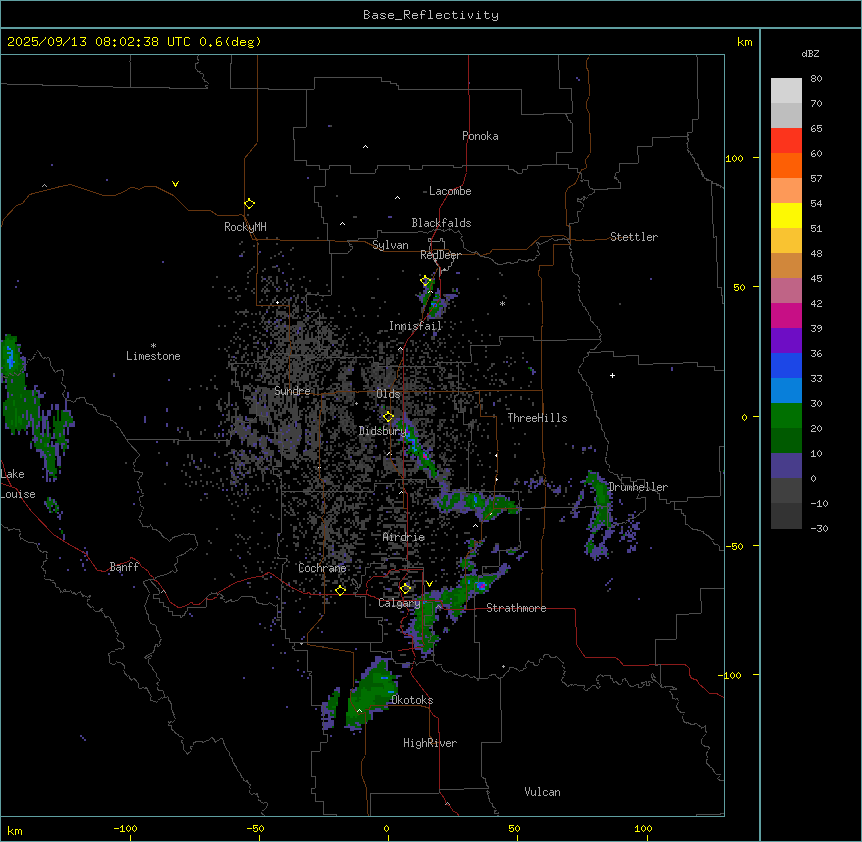Click the 100 km tick on right axis
This screenshot has width=862, height=842.
point(734,158)
